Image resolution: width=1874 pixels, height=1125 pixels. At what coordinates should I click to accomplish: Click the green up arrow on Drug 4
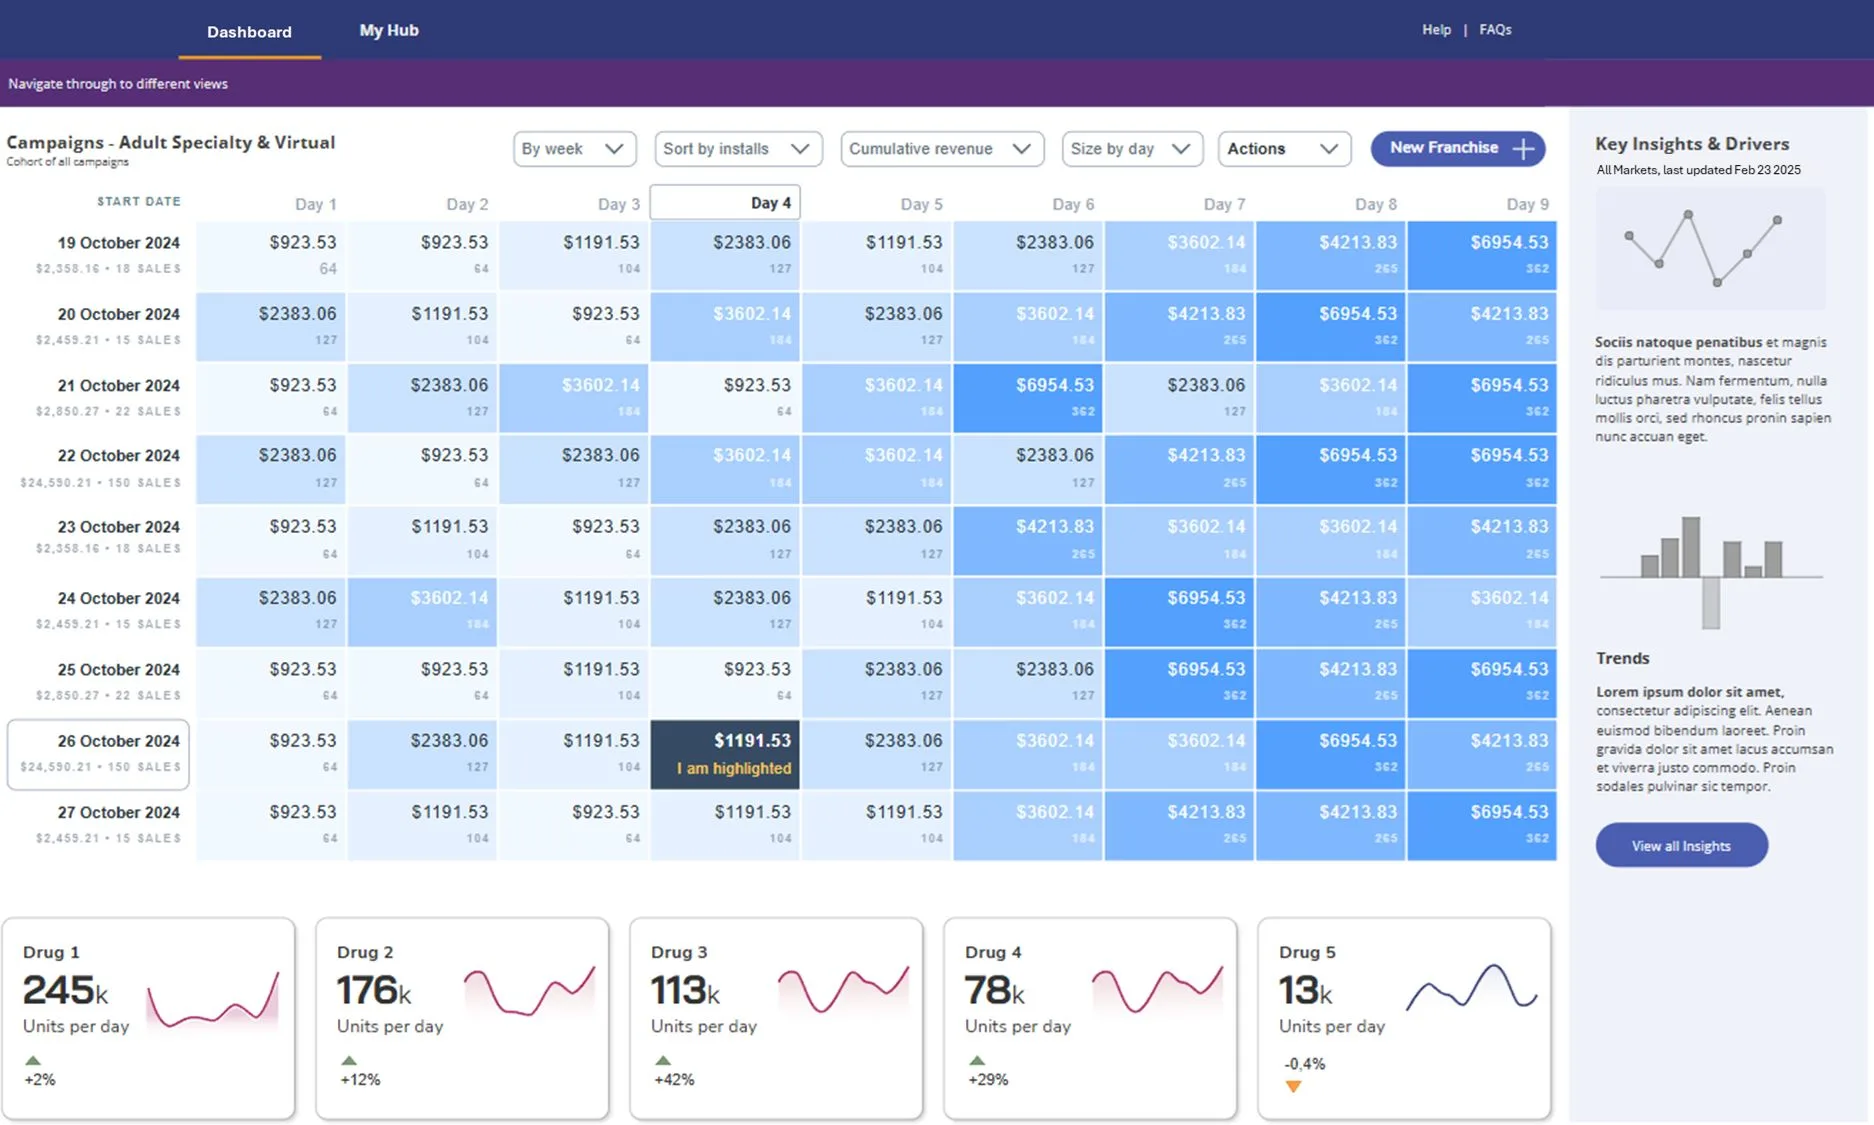[976, 1060]
